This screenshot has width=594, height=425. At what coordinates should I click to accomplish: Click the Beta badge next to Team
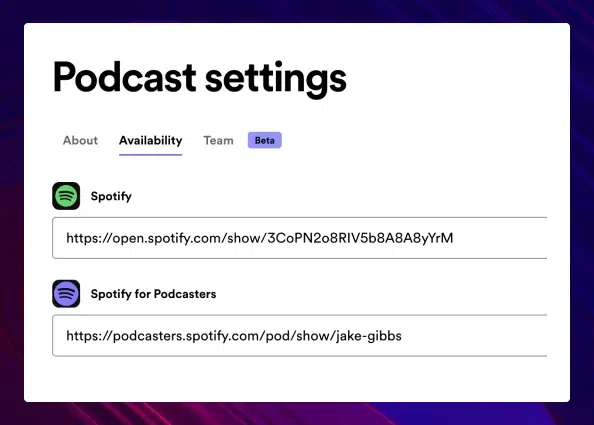pos(264,140)
